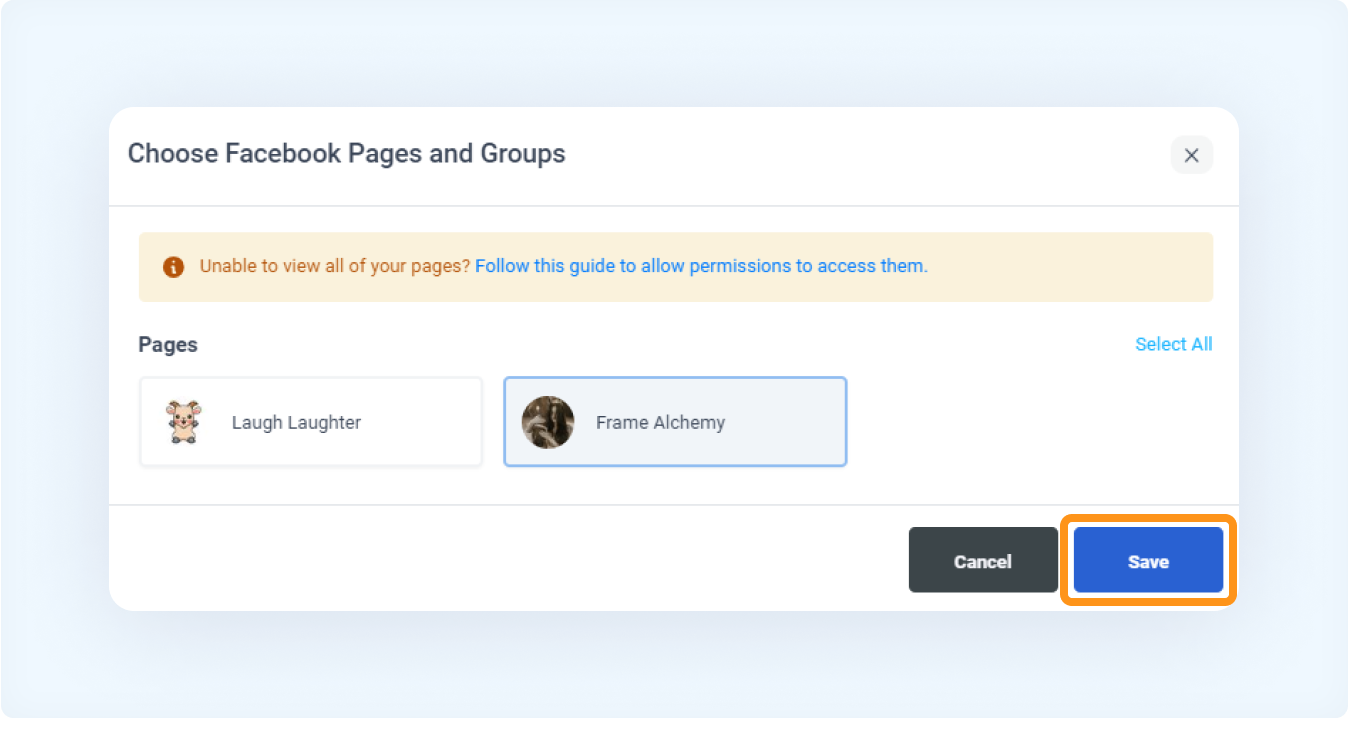Click the Laugh Laughter page name text

[x=296, y=422]
